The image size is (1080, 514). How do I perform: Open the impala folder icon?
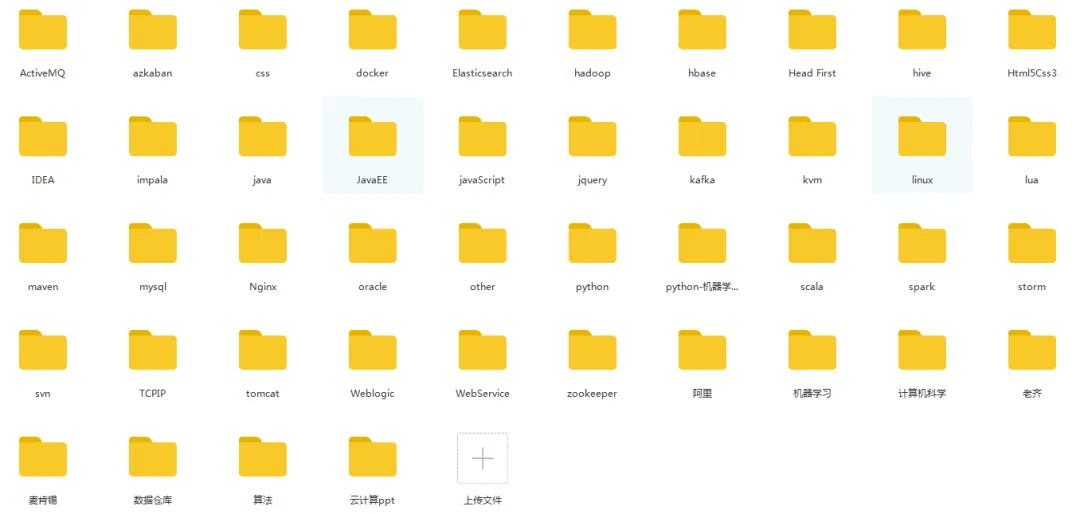(153, 136)
